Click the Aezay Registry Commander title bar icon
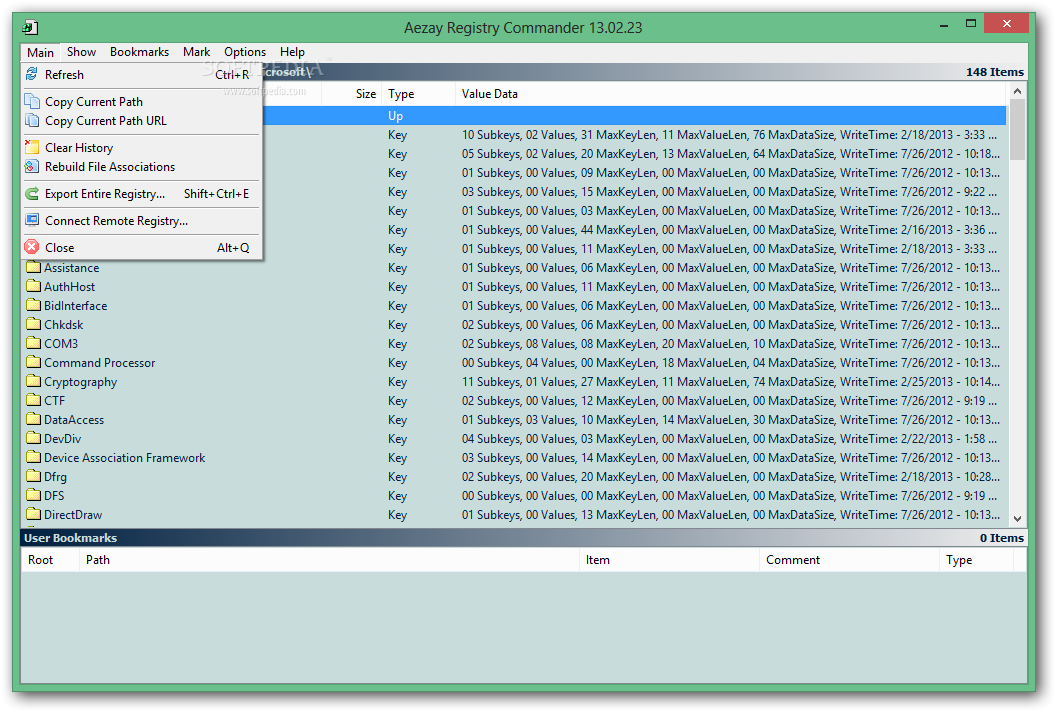The height and width of the screenshot is (712, 1056). [x=30, y=28]
